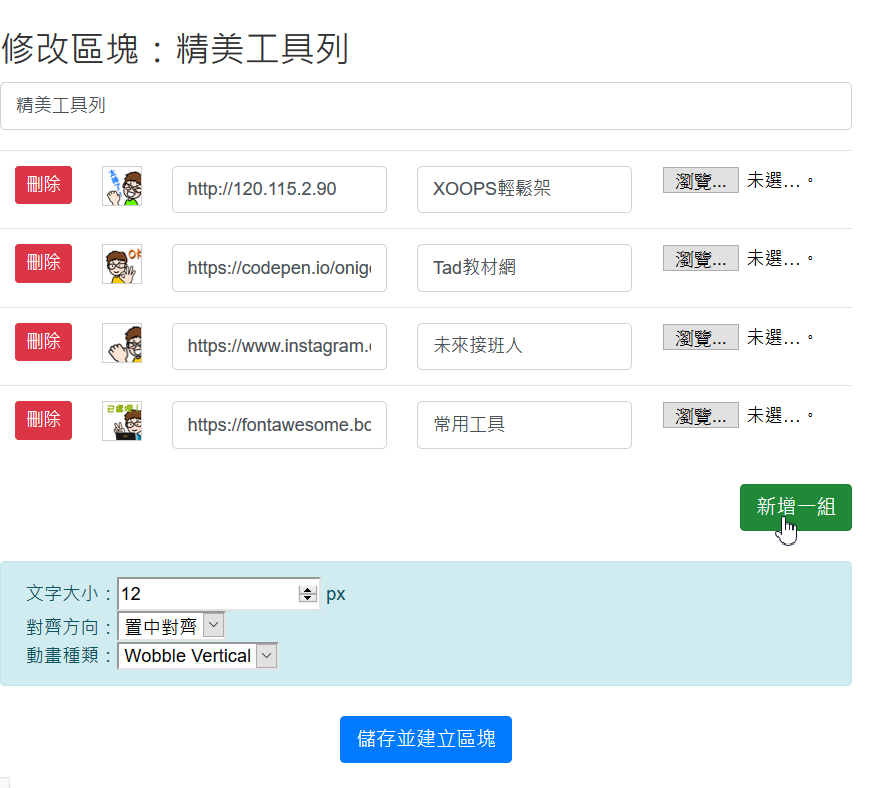Open the 對齊方向 alignment dropdown
The width and height of the screenshot is (875, 788).
pos(171,626)
